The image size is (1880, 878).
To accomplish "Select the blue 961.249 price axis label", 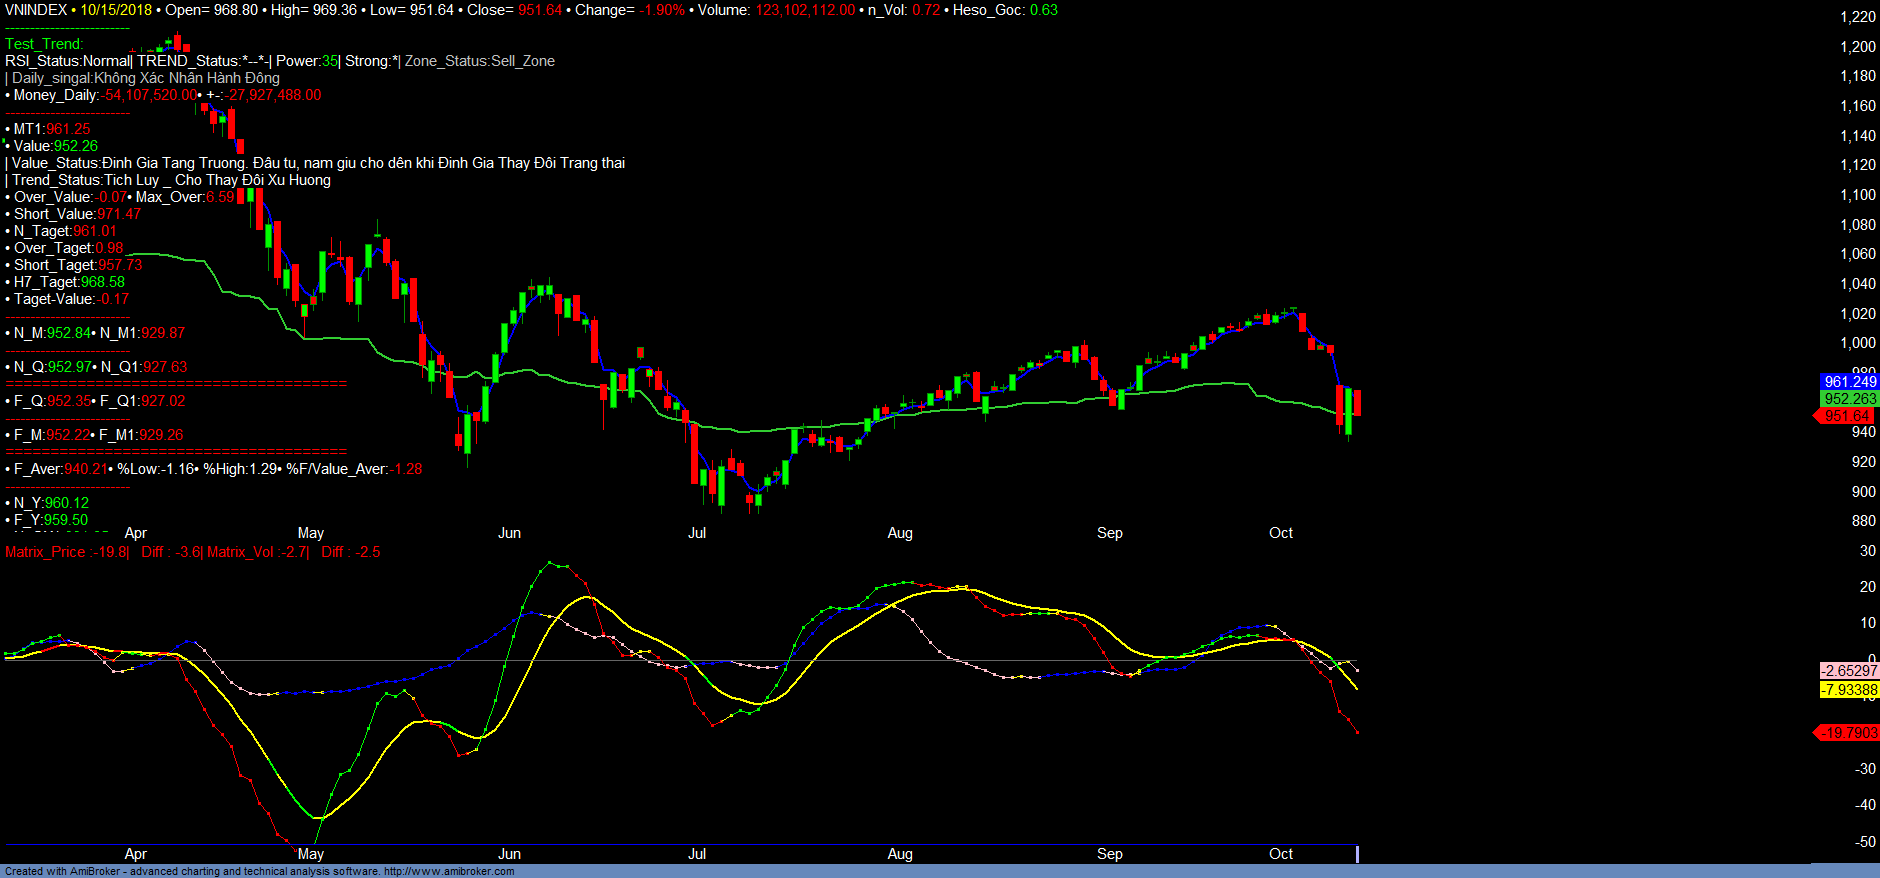I will click(x=1849, y=382).
